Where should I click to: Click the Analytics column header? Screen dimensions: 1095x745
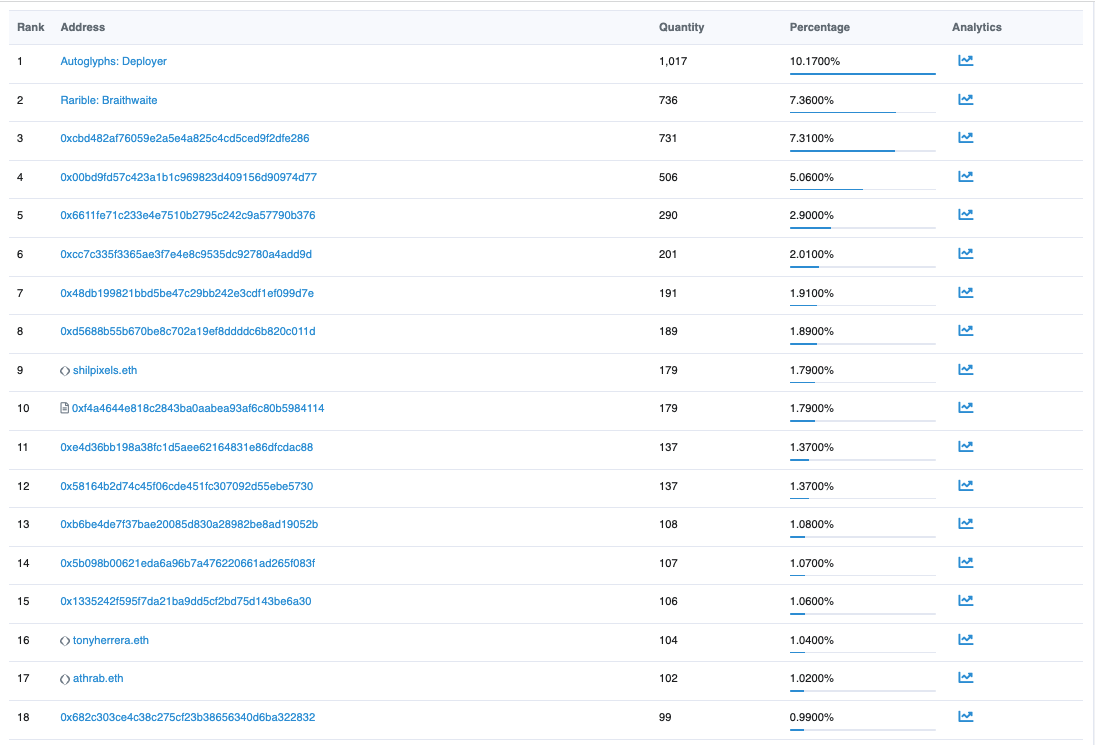(x=976, y=27)
